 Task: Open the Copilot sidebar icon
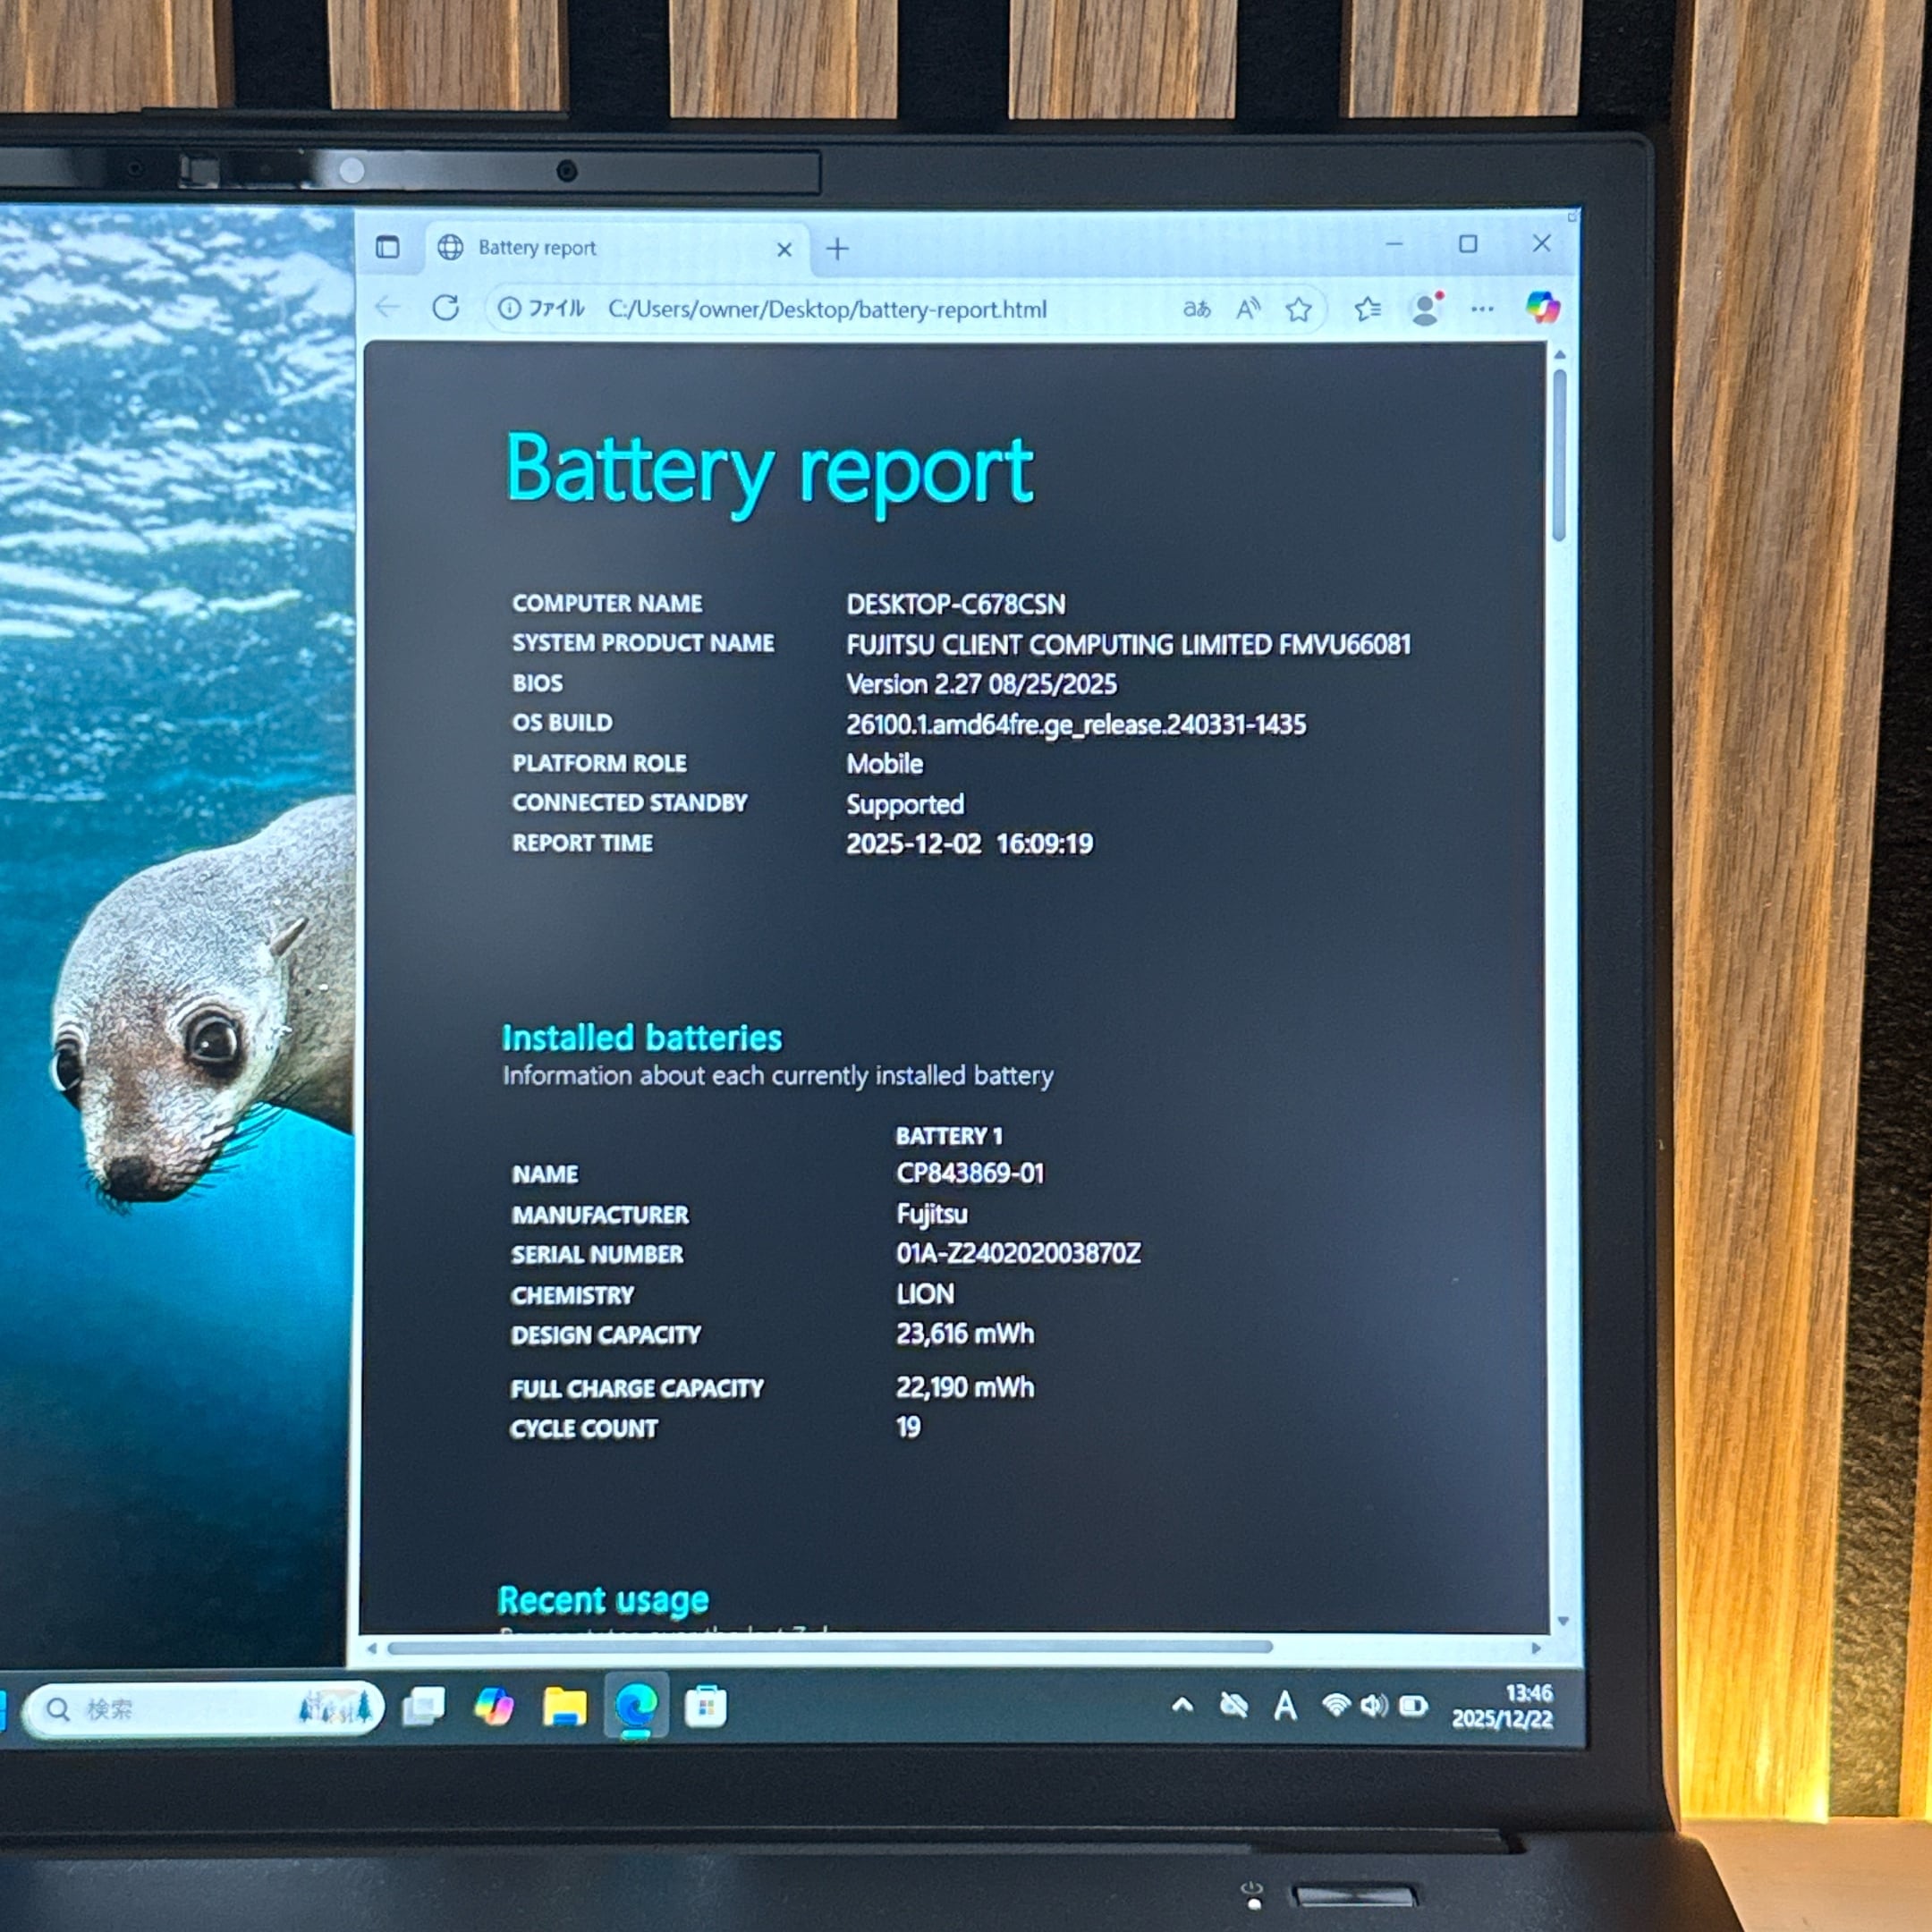click(1542, 306)
